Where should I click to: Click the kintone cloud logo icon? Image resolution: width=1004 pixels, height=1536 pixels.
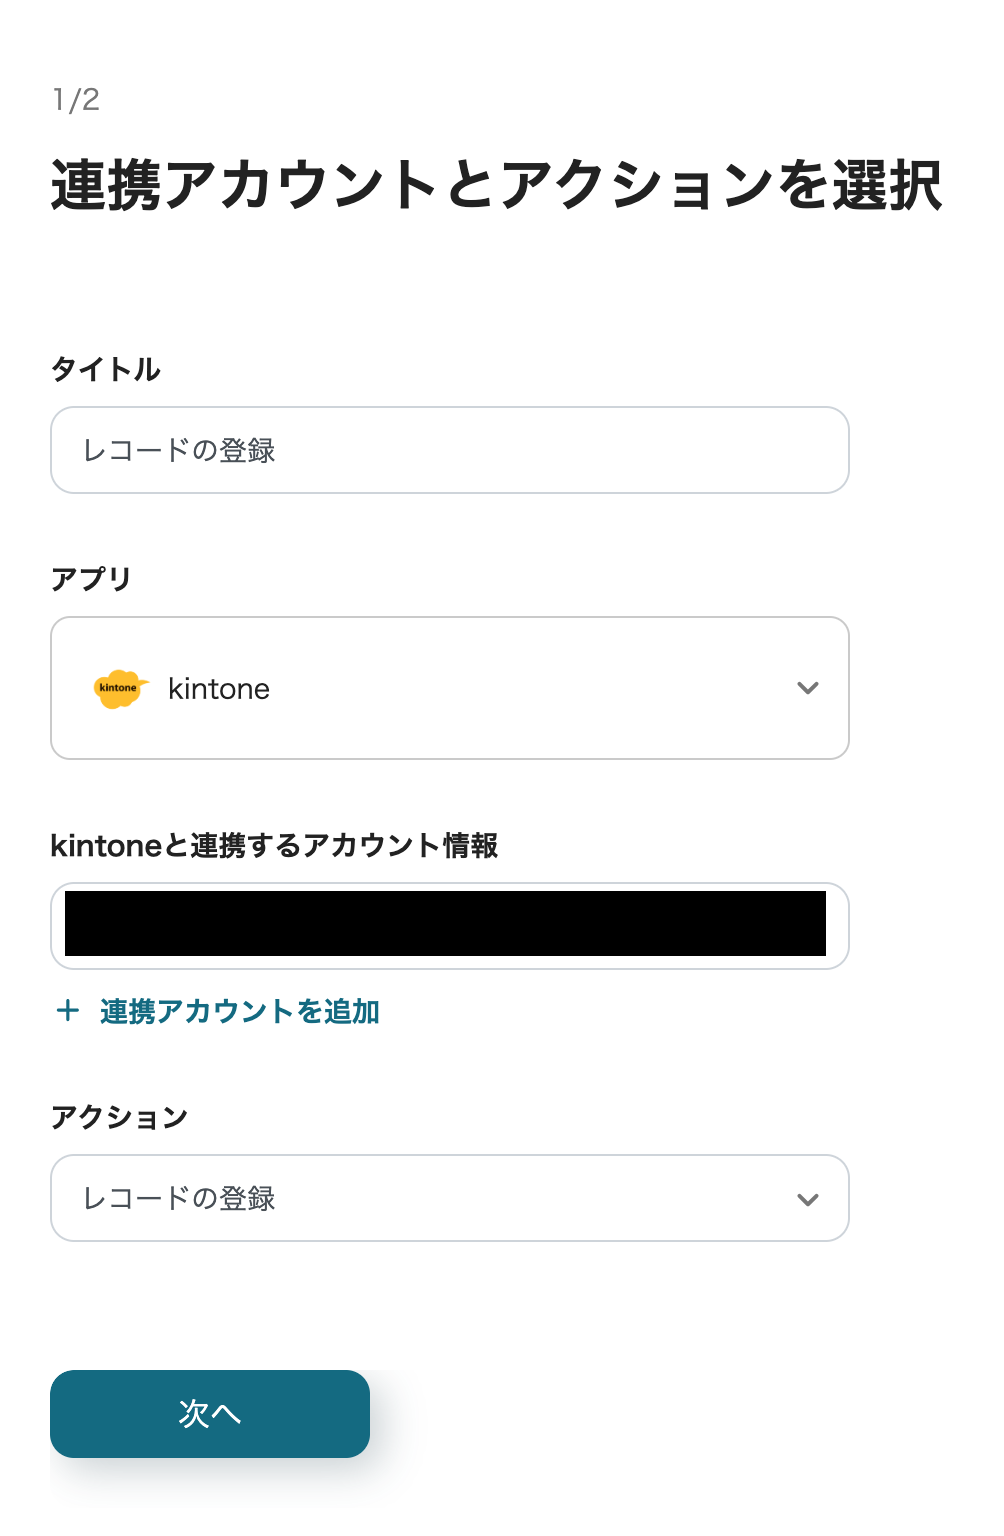120,689
